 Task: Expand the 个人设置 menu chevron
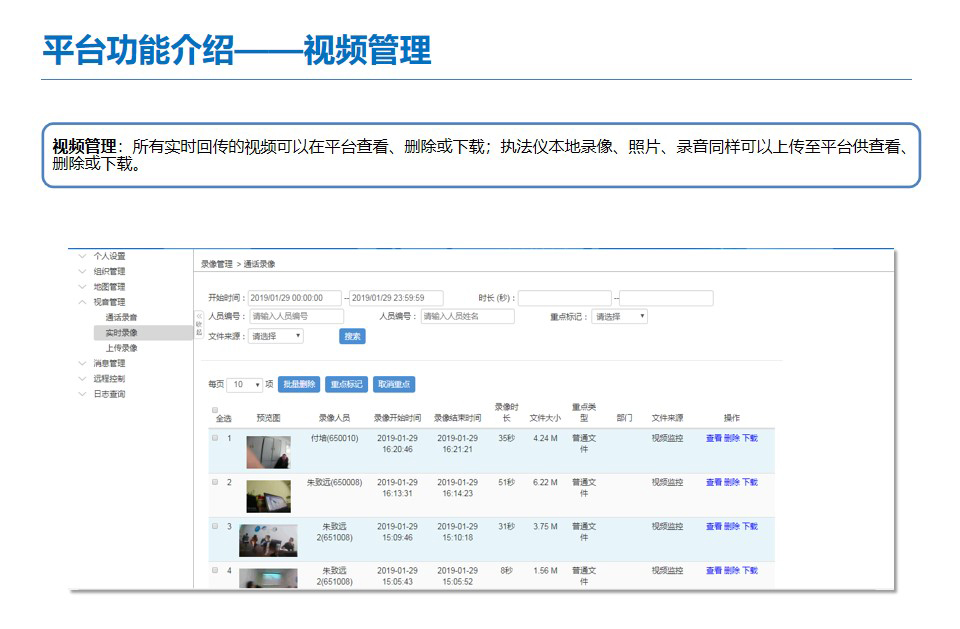(x=82, y=256)
